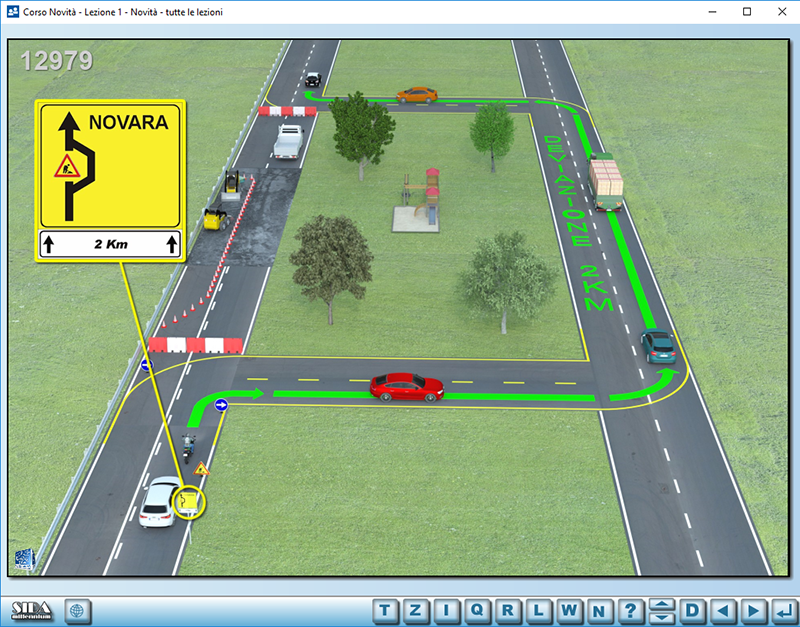
Task: Click the enter return arrow button
Action: tap(785, 610)
